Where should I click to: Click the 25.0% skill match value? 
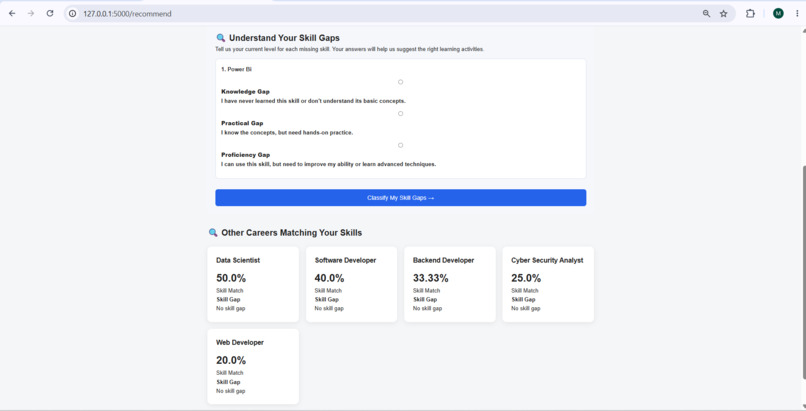(526, 278)
